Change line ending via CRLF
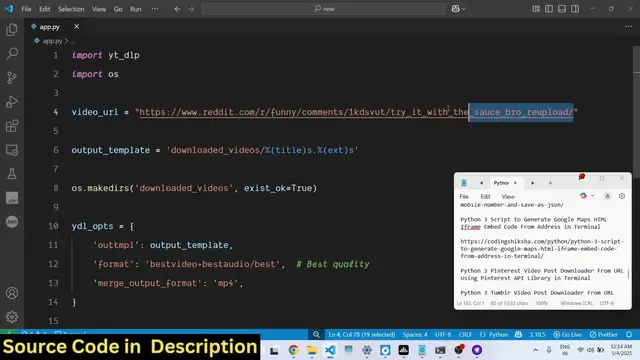This screenshot has width=640, height=360. click(465, 334)
